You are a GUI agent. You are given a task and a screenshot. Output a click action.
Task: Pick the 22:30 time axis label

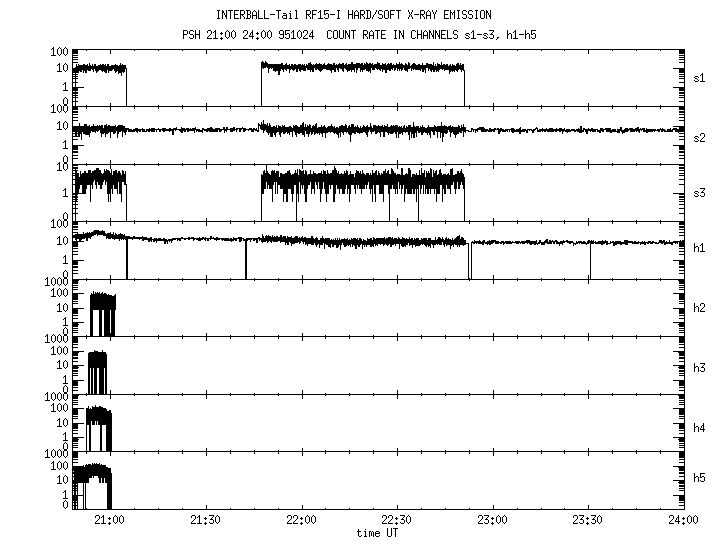tap(397, 521)
